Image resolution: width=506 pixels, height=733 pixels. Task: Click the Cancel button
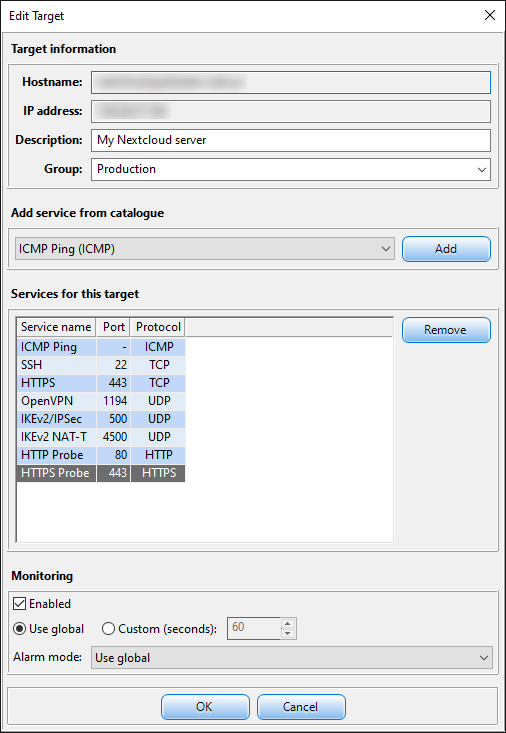[301, 707]
